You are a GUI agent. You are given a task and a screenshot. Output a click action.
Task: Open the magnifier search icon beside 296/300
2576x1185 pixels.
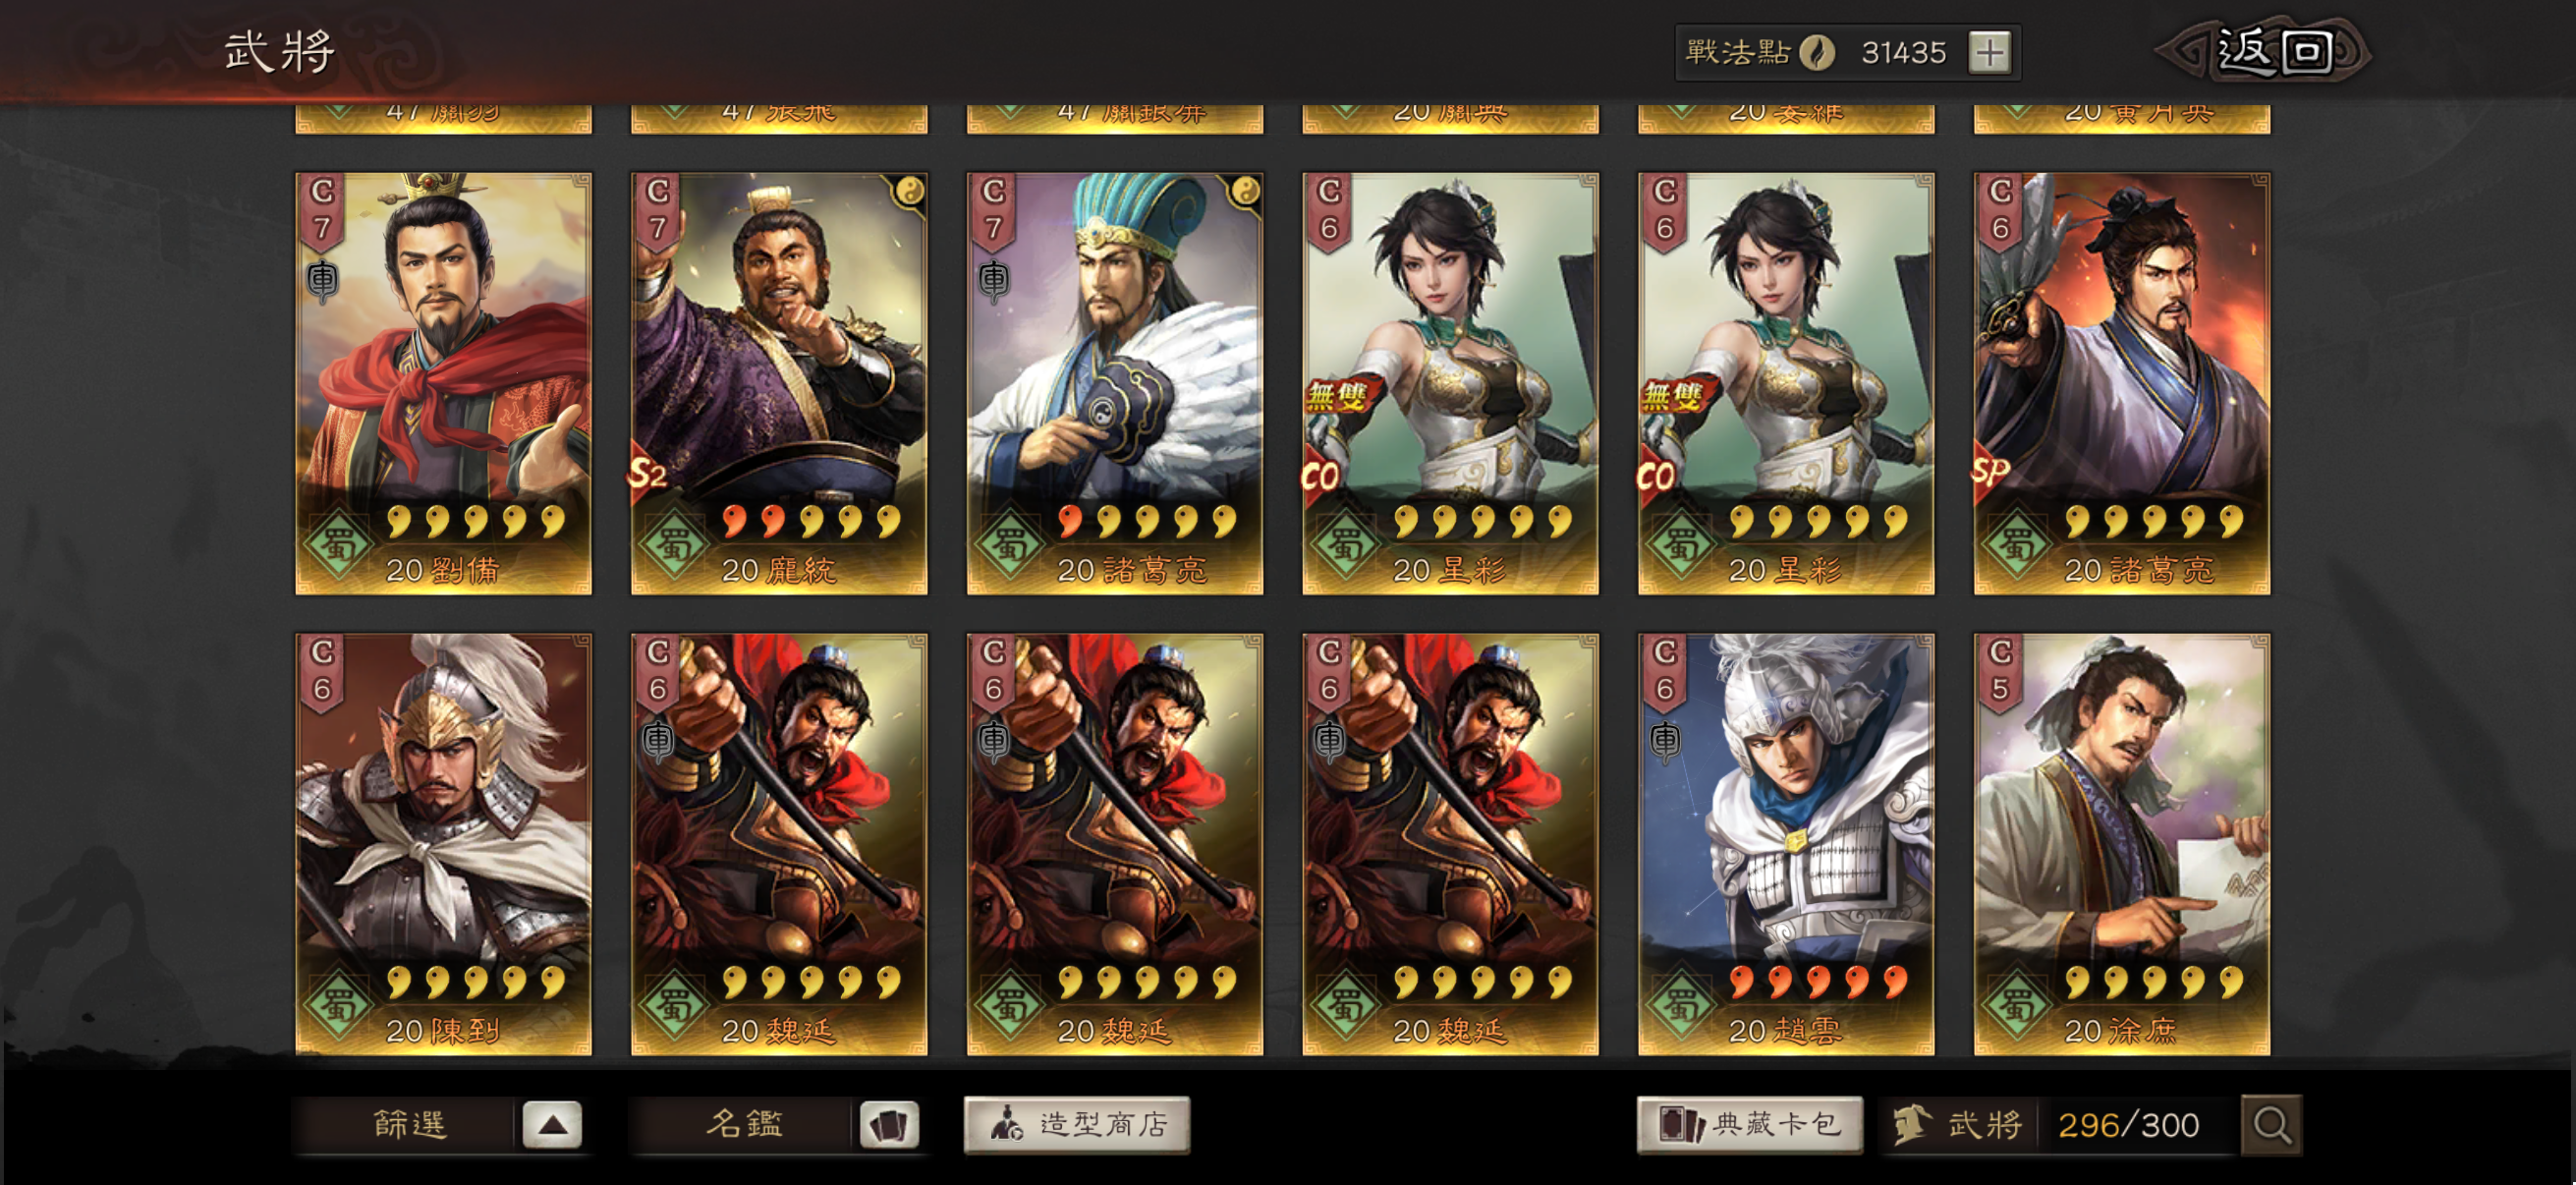2271,1125
